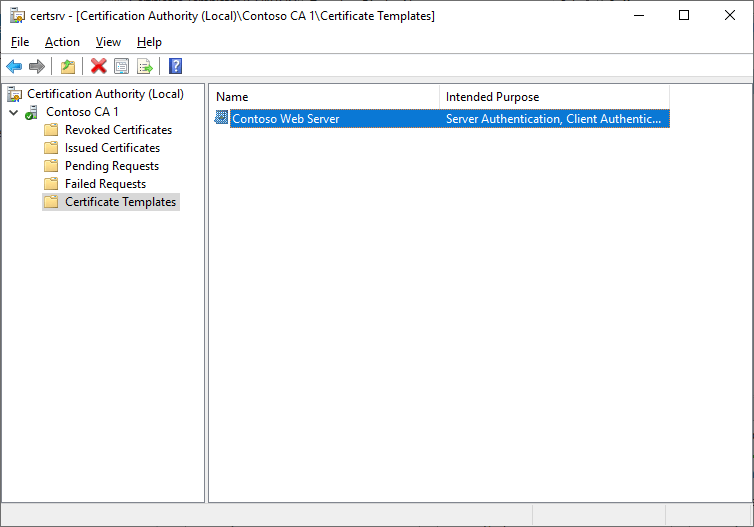Click the Export List toolbar icon

(145, 66)
